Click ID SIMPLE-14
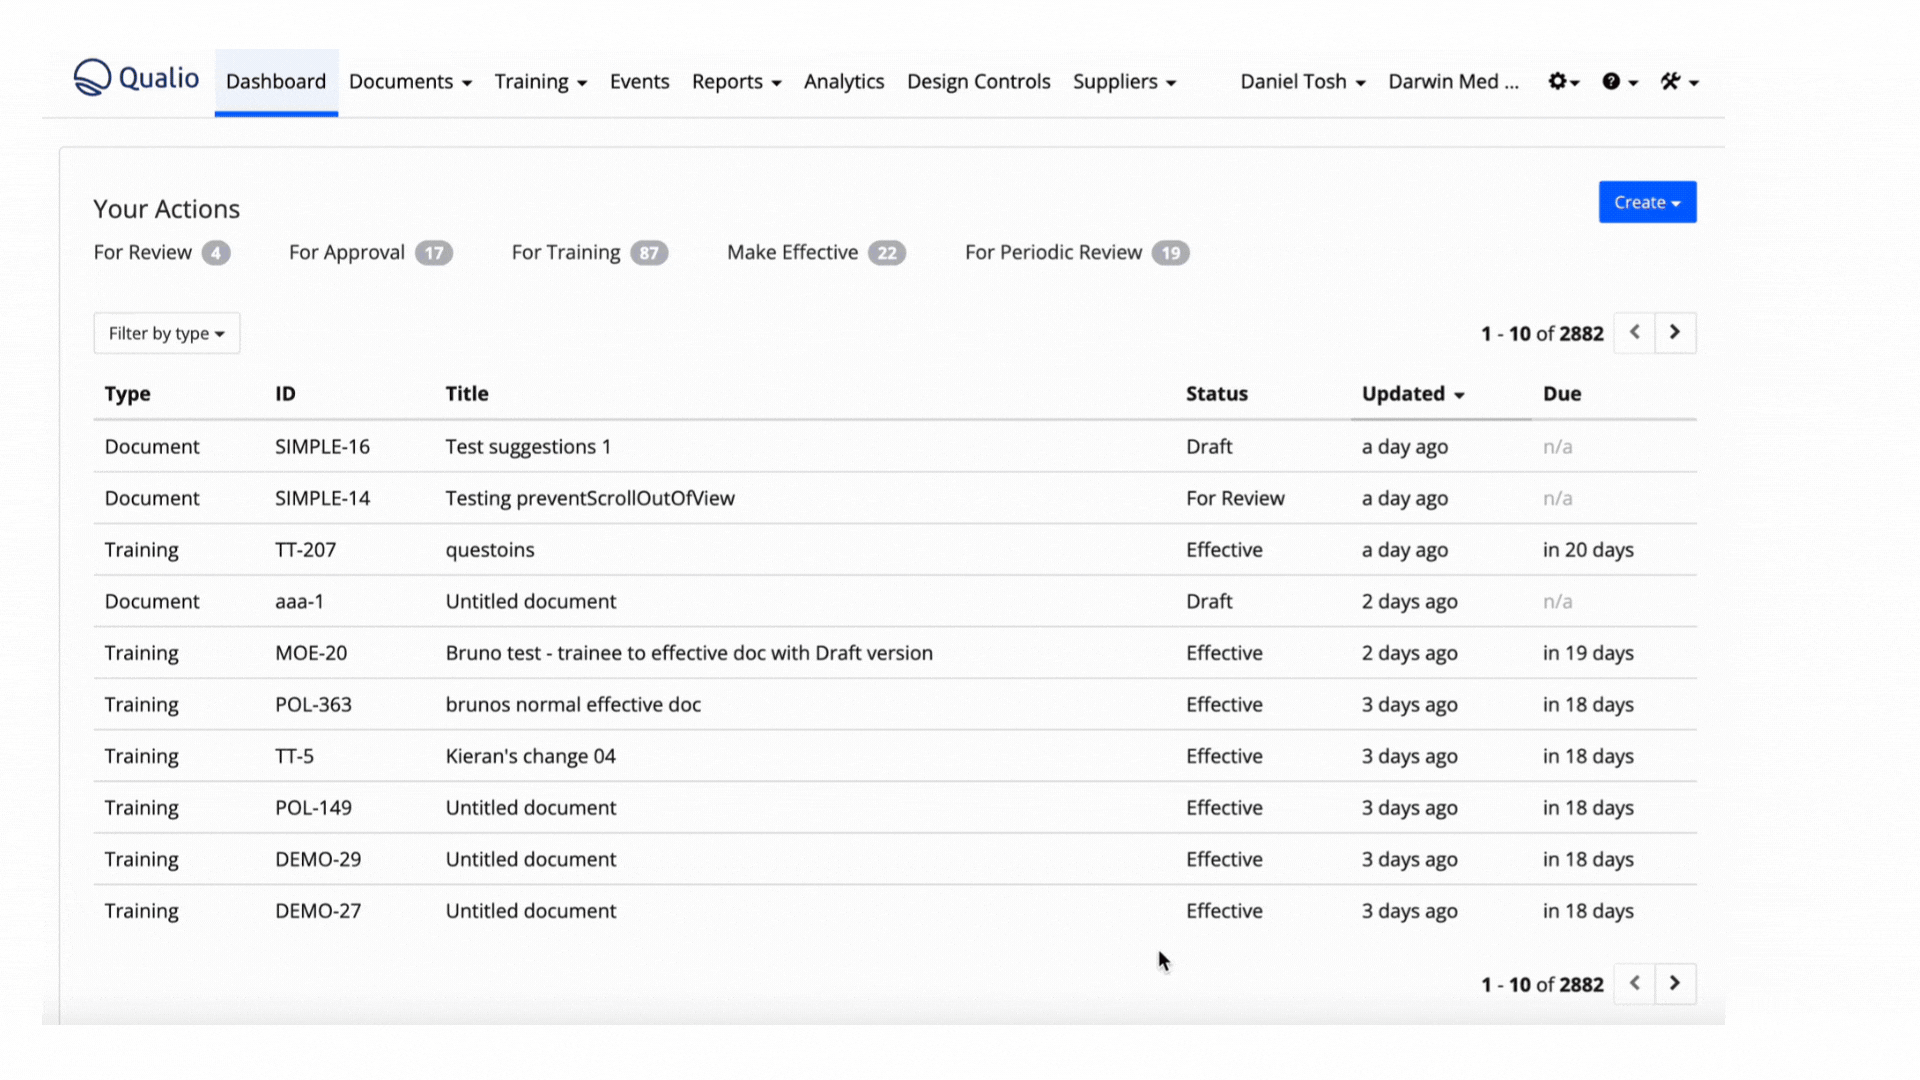This screenshot has width=1920, height=1080. click(322, 498)
